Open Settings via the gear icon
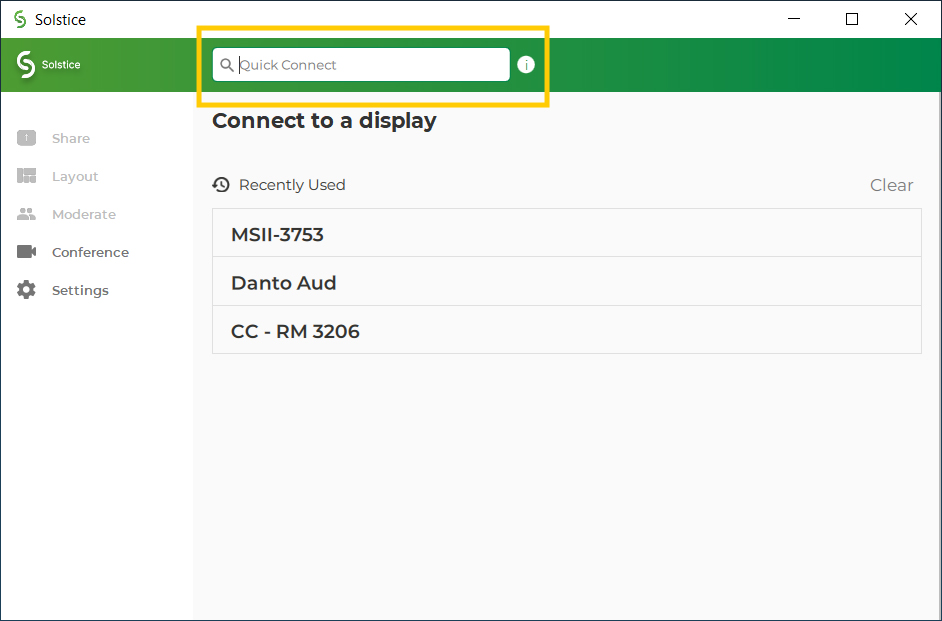This screenshot has height=621, width=942. tap(25, 290)
